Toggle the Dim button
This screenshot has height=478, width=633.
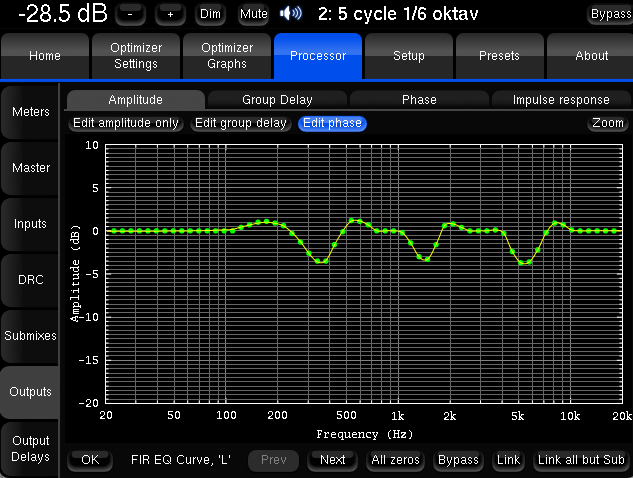[x=210, y=14]
